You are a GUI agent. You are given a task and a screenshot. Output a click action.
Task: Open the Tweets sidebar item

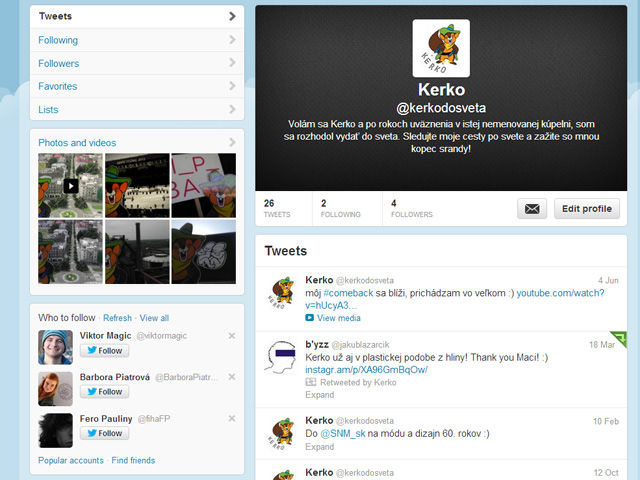[x=137, y=16]
